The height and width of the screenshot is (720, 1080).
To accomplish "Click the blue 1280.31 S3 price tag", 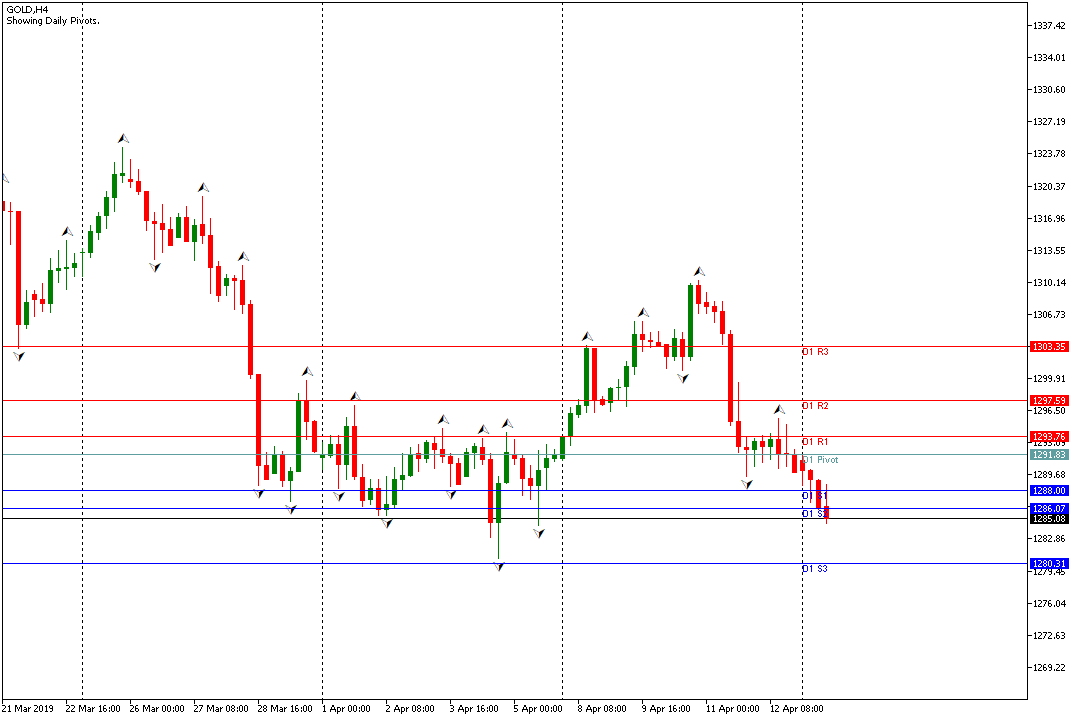I will [1050, 564].
